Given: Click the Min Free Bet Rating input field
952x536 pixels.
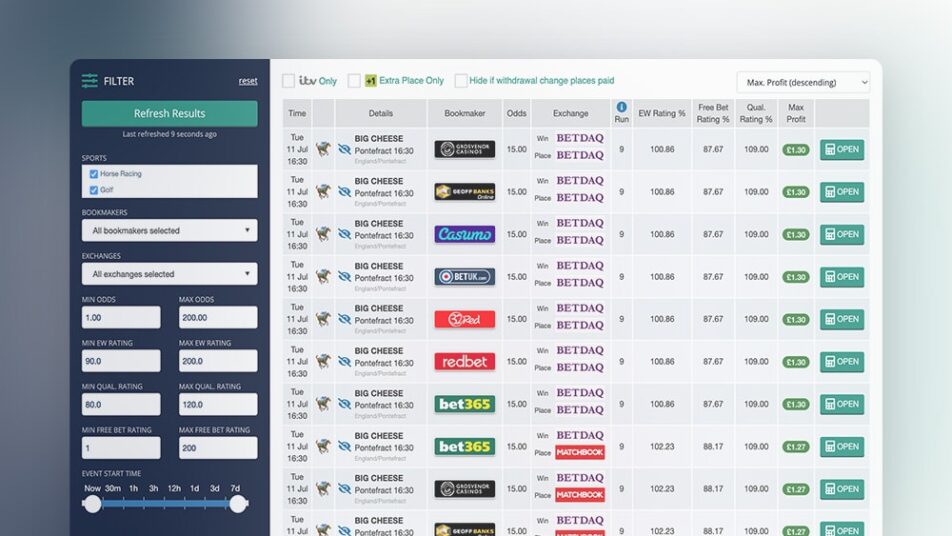Looking at the screenshot, I should [x=121, y=449].
